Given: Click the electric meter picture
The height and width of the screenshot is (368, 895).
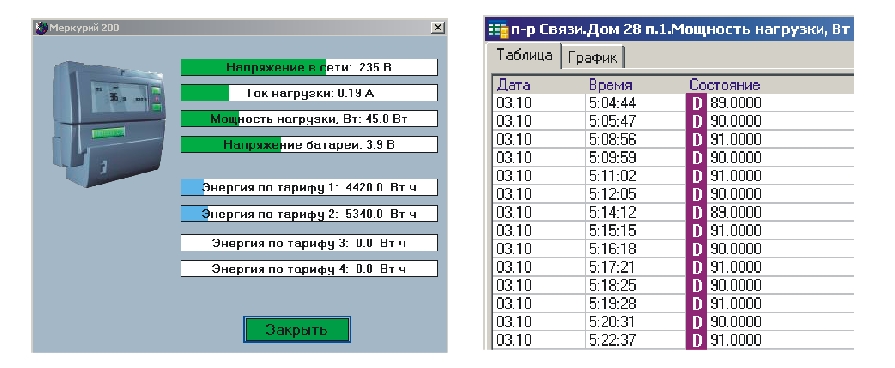Looking at the screenshot, I should coord(109,124).
